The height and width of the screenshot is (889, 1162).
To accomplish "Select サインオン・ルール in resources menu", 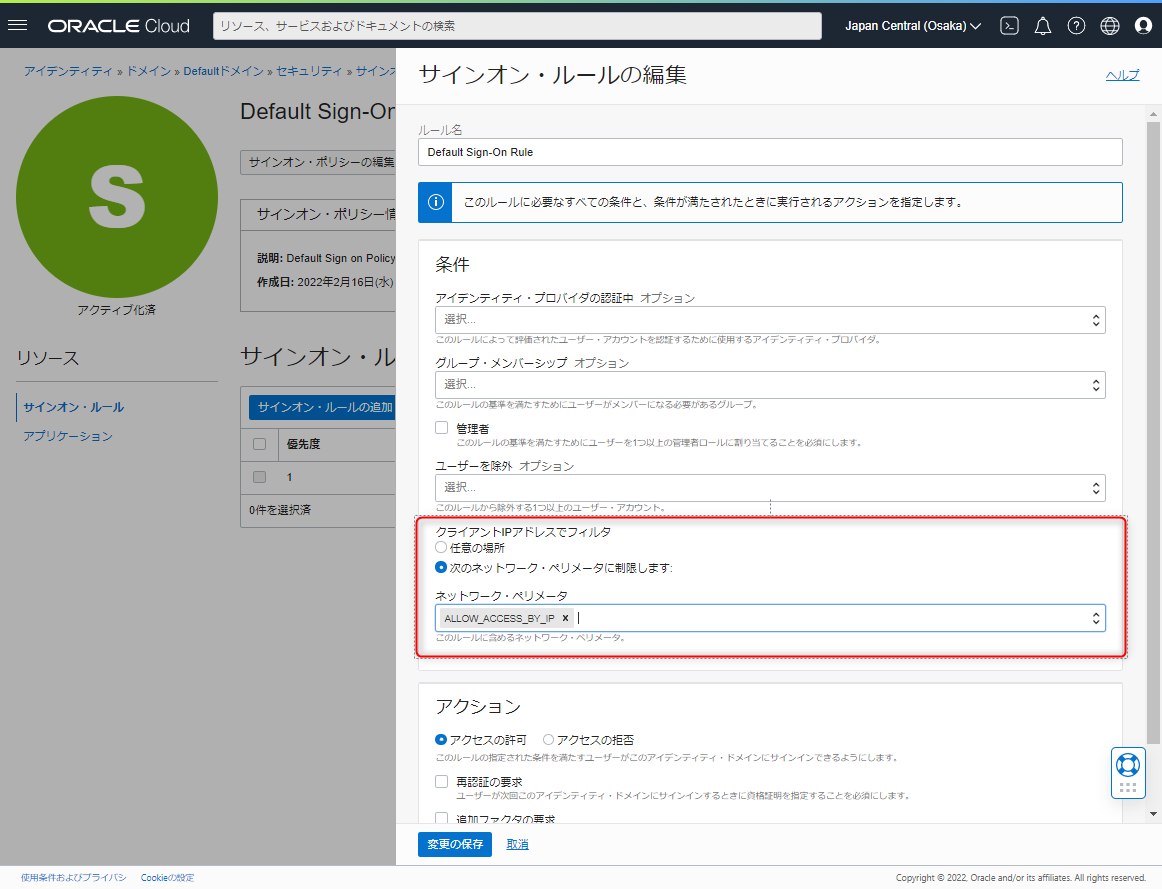I will (x=73, y=407).
